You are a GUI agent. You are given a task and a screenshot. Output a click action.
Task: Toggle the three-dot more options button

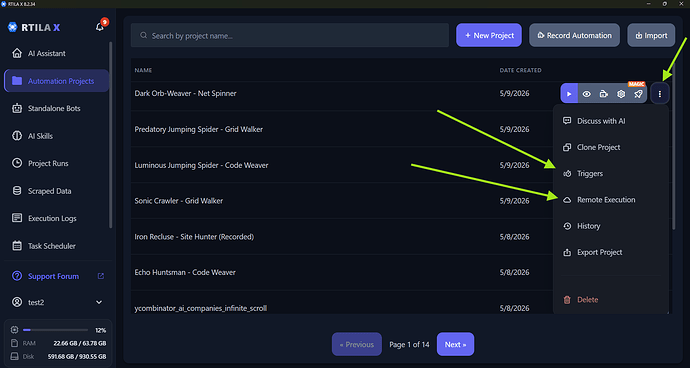pyautogui.click(x=660, y=94)
